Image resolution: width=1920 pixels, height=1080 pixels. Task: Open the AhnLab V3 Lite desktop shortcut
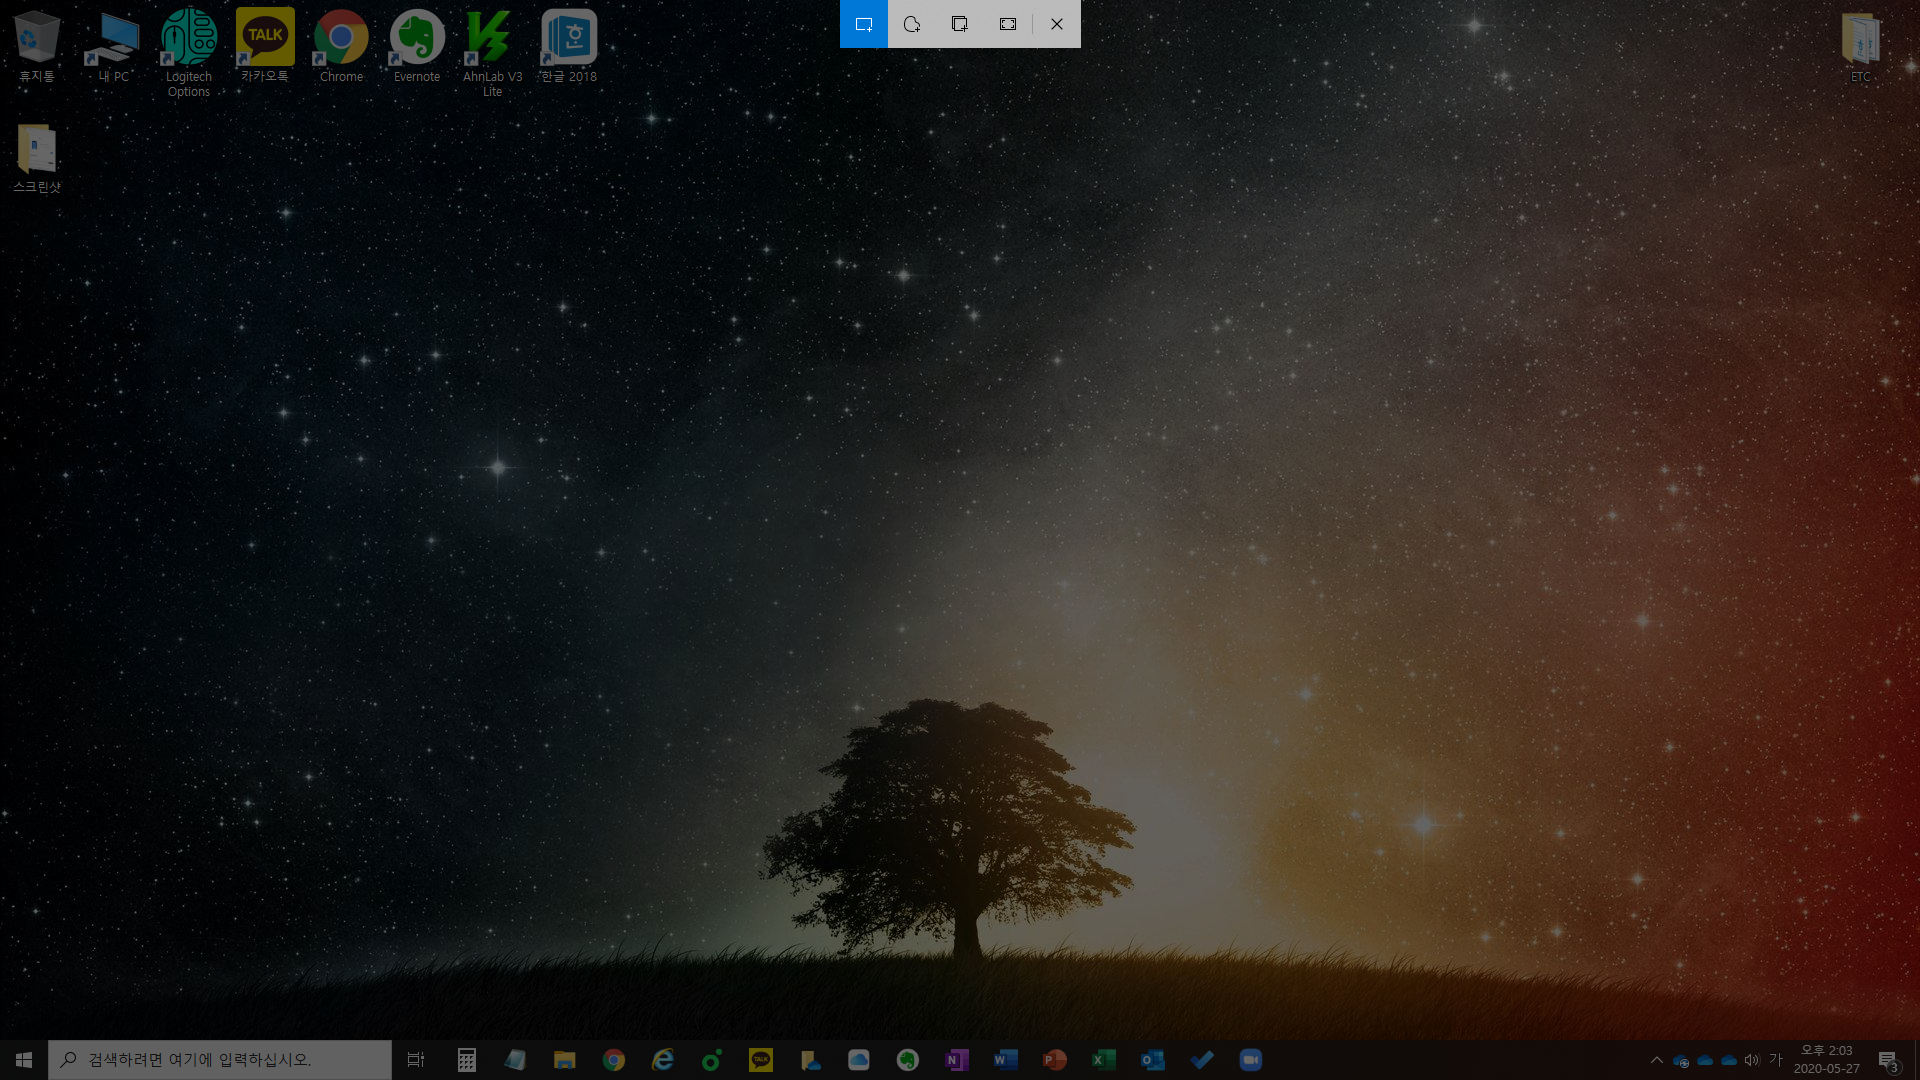pos(493,52)
